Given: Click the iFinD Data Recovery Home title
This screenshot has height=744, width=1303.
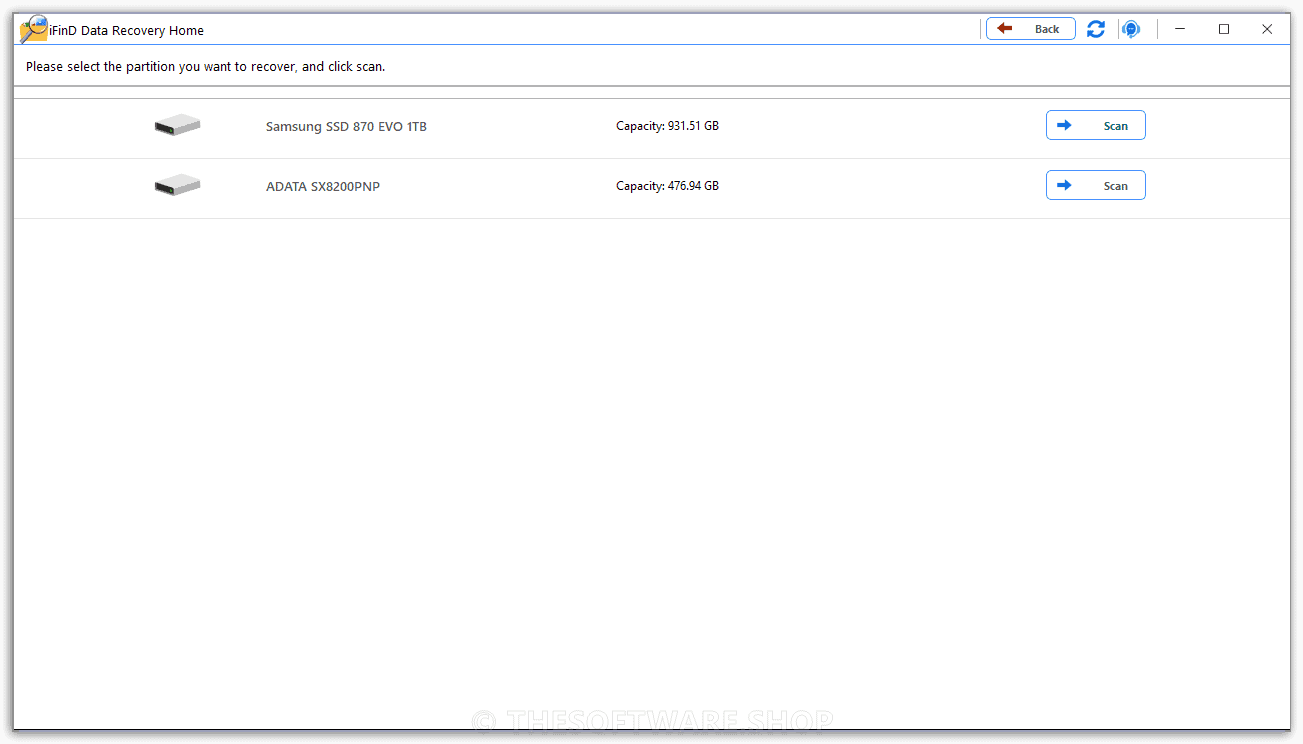Looking at the screenshot, I should [127, 30].
